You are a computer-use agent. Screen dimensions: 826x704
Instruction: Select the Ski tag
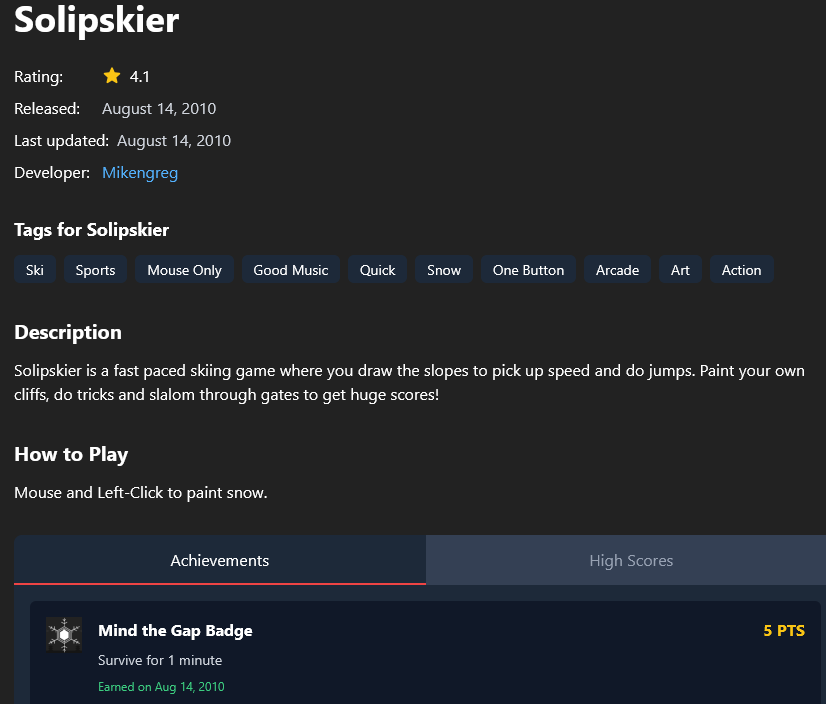(35, 270)
